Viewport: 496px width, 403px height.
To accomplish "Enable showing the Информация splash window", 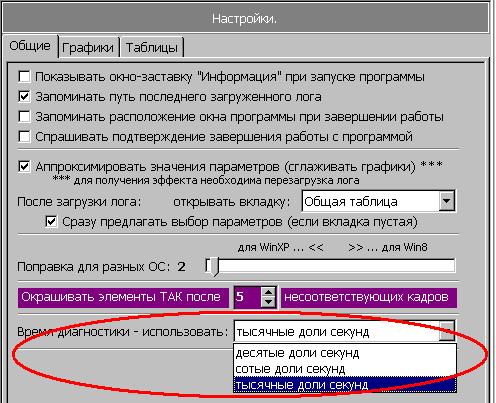I will 24,76.
